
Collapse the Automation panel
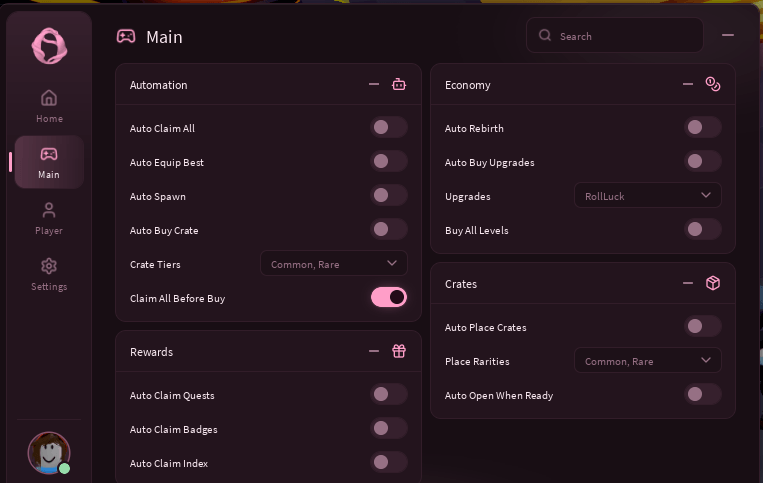tap(374, 84)
